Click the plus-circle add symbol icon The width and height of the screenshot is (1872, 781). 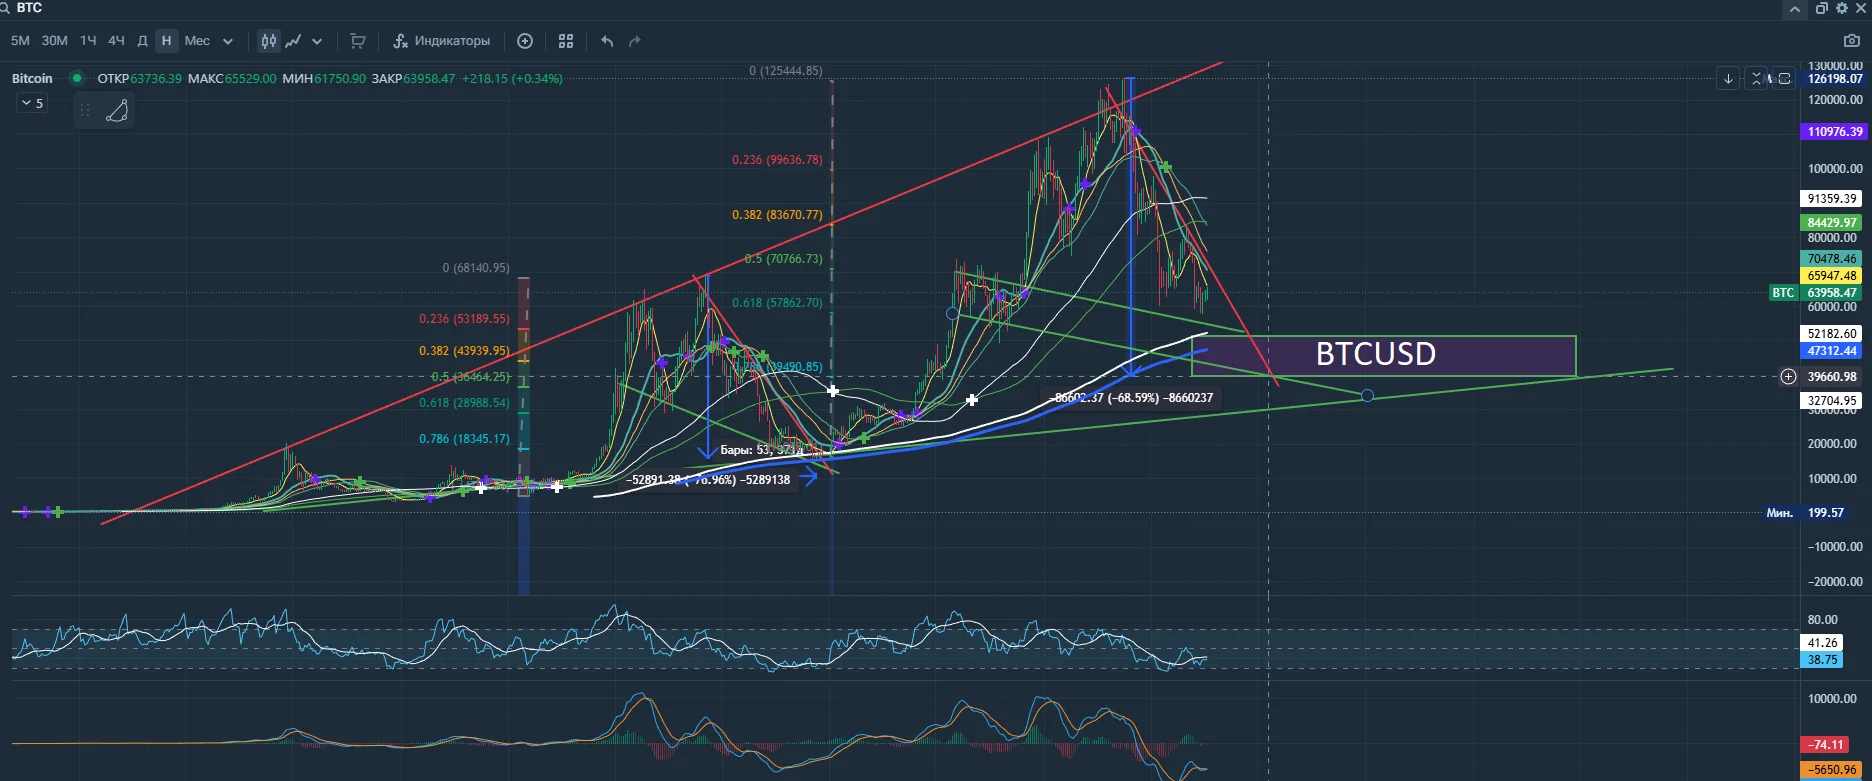point(525,41)
